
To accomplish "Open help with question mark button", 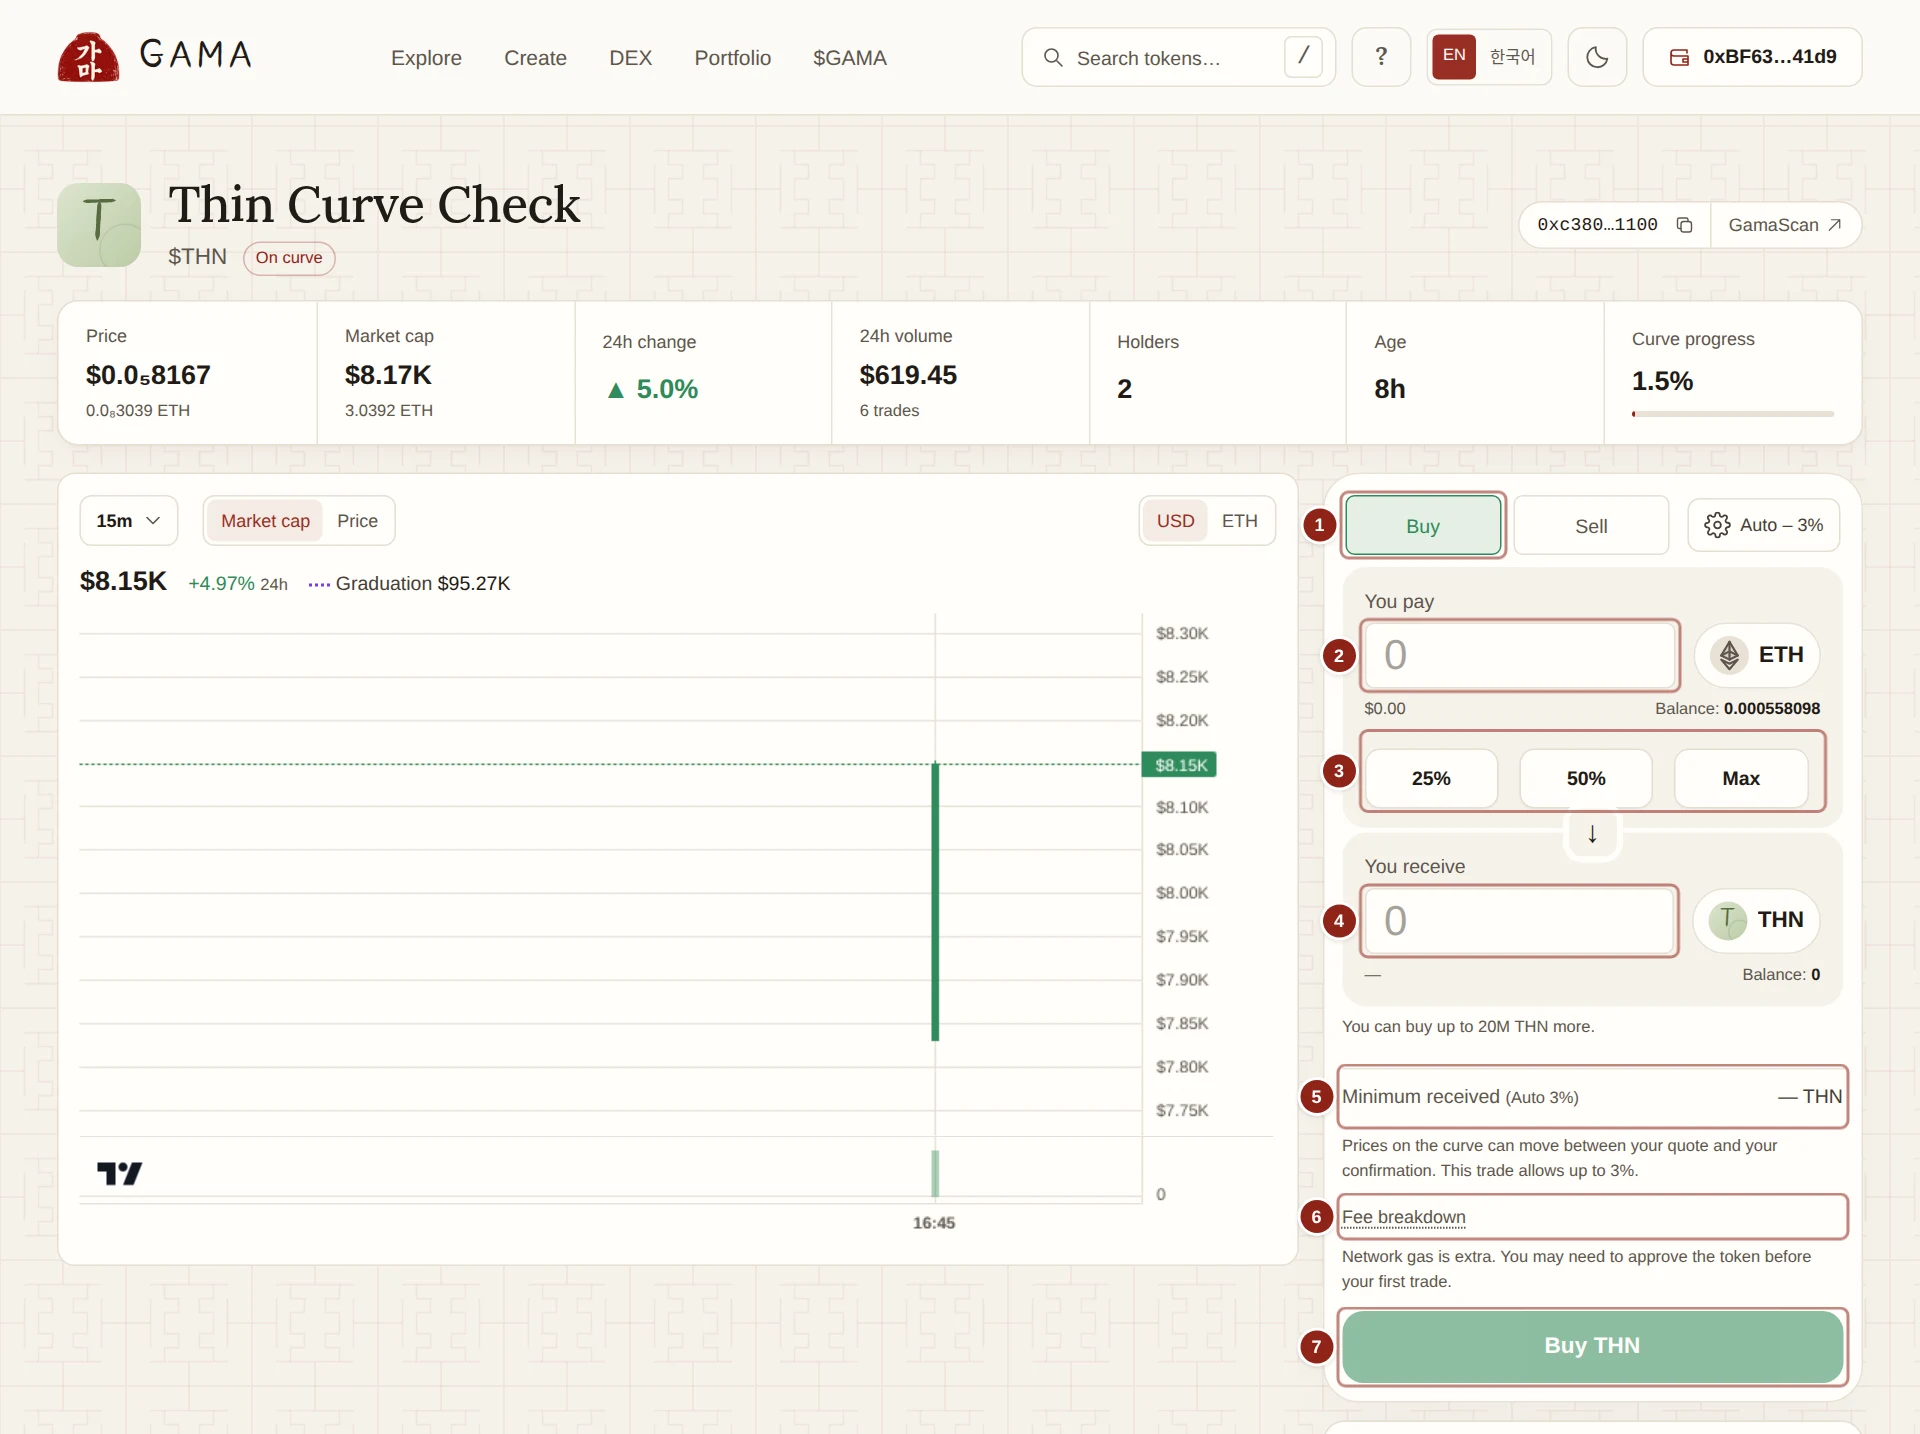I will (x=1381, y=57).
